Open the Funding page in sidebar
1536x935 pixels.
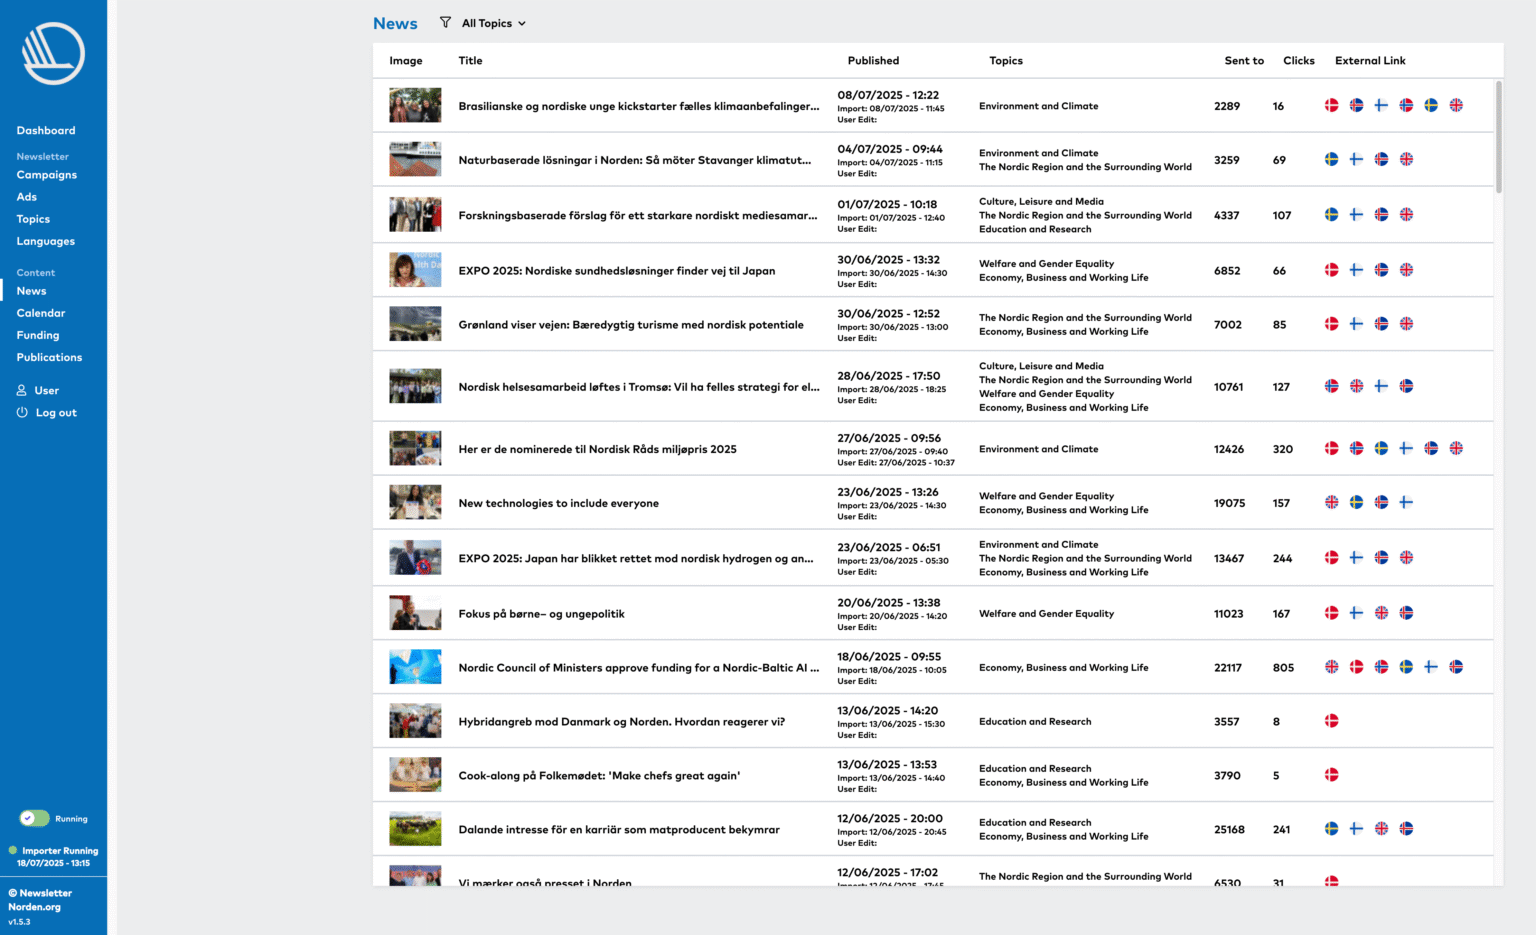[x=38, y=335]
